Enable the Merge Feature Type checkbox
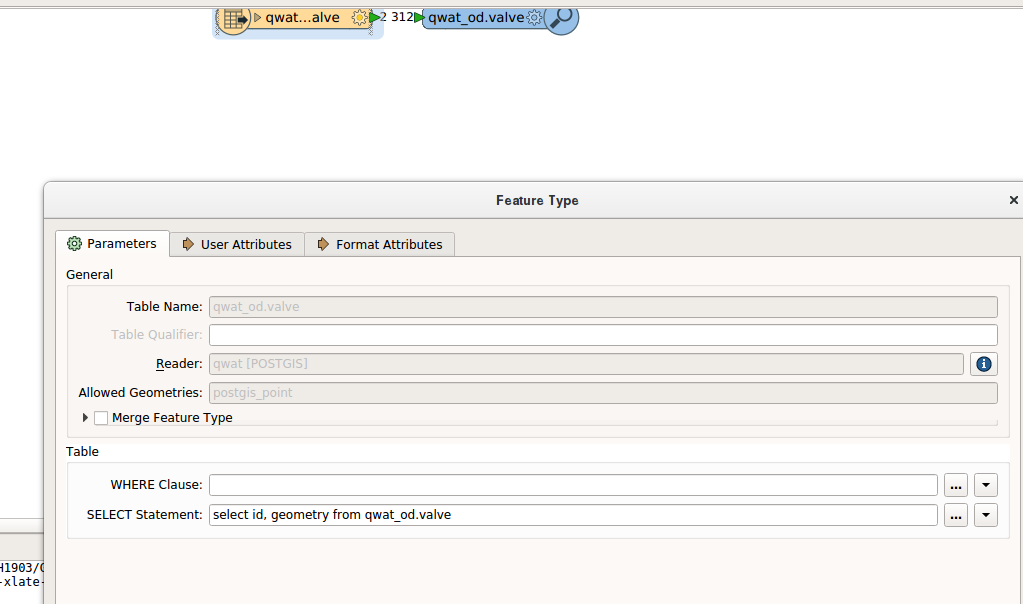Viewport: 1023px width, 604px height. (x=101, y=418)
